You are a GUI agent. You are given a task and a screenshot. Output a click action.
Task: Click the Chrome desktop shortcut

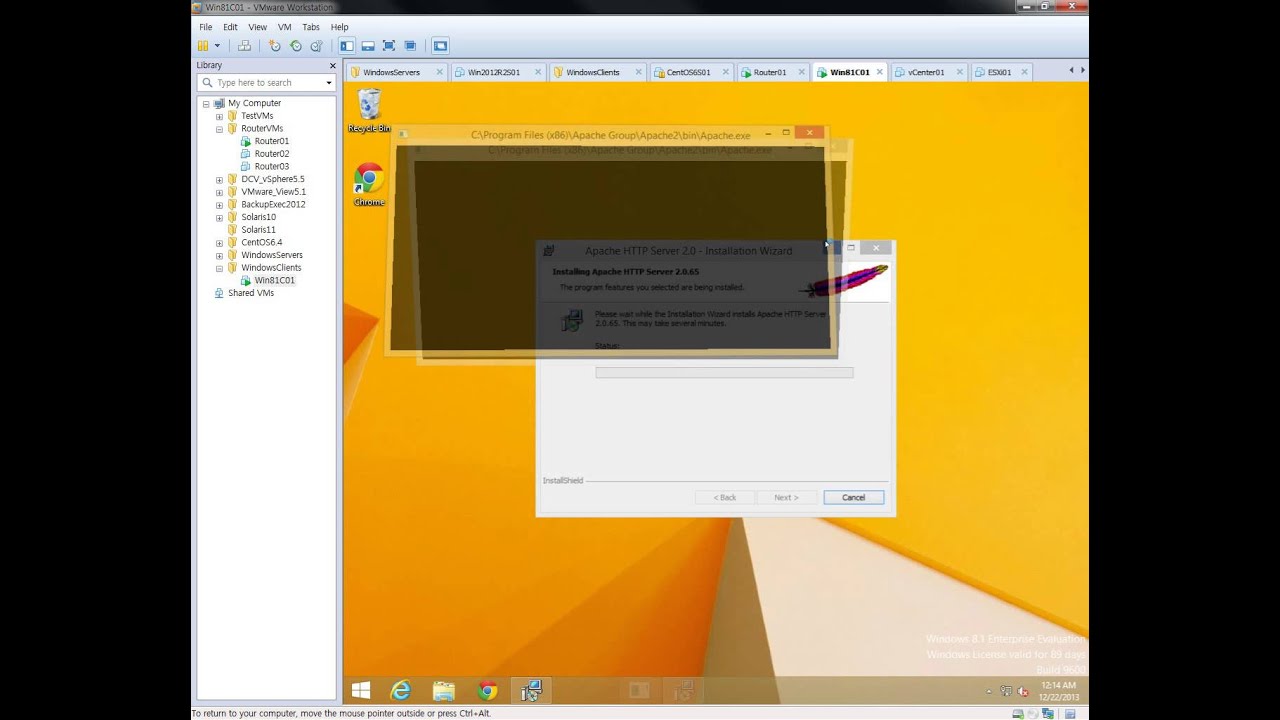pyautogui.click(x=369, y=185)
